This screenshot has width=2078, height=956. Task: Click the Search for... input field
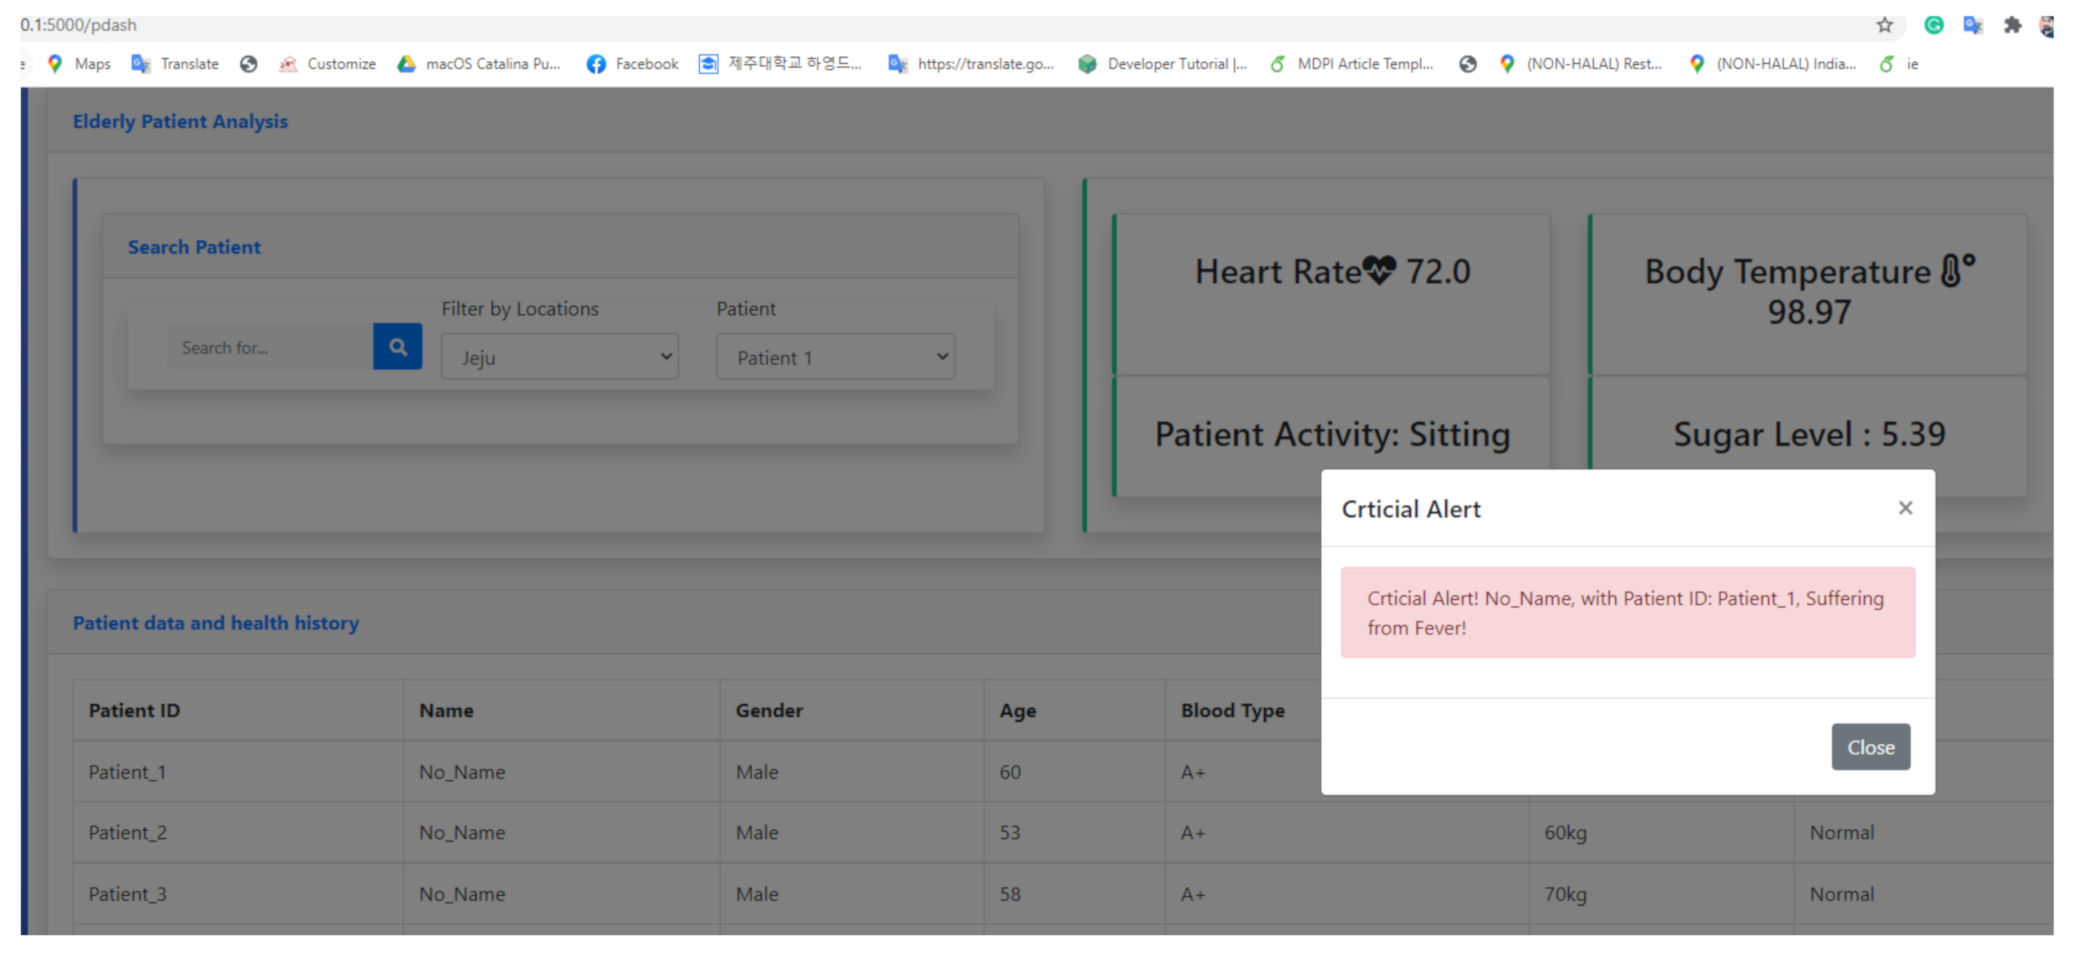click(x=270, y=348)
